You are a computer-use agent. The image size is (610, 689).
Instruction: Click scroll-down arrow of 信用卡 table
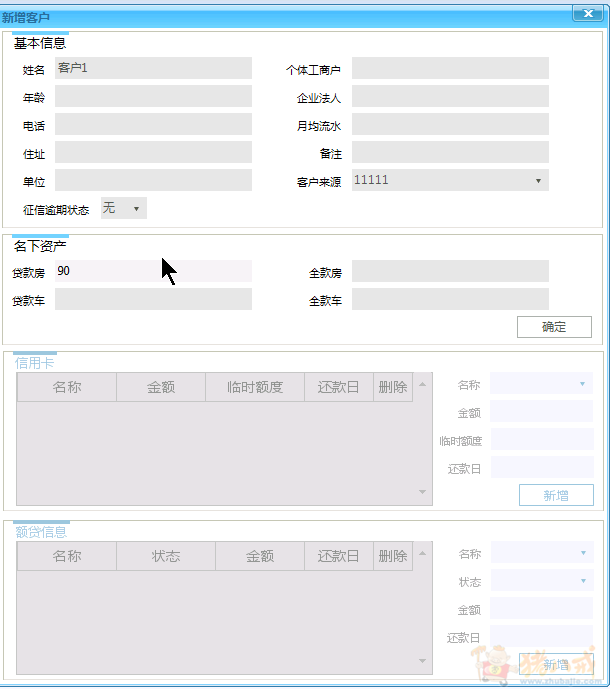(x=422, y=492)
